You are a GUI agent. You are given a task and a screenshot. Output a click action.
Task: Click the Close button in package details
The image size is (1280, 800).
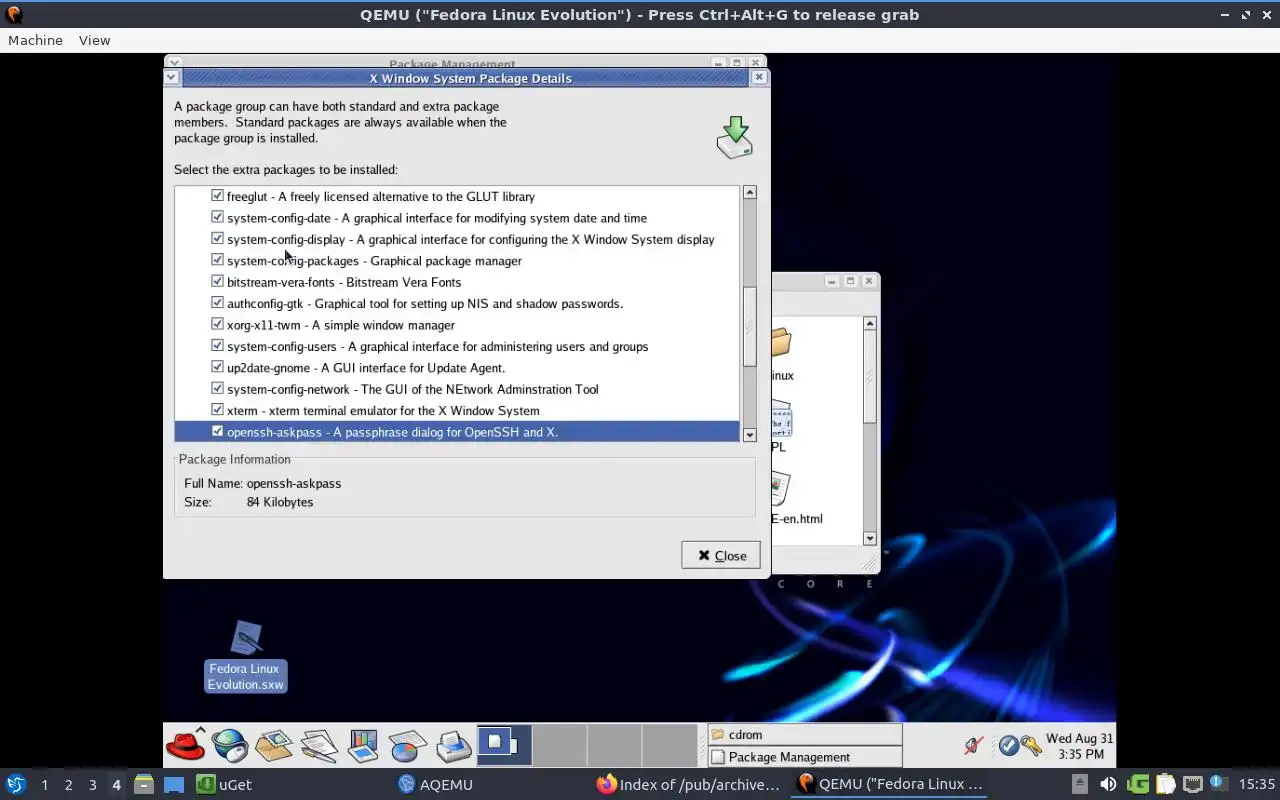[x=721, y=555]
